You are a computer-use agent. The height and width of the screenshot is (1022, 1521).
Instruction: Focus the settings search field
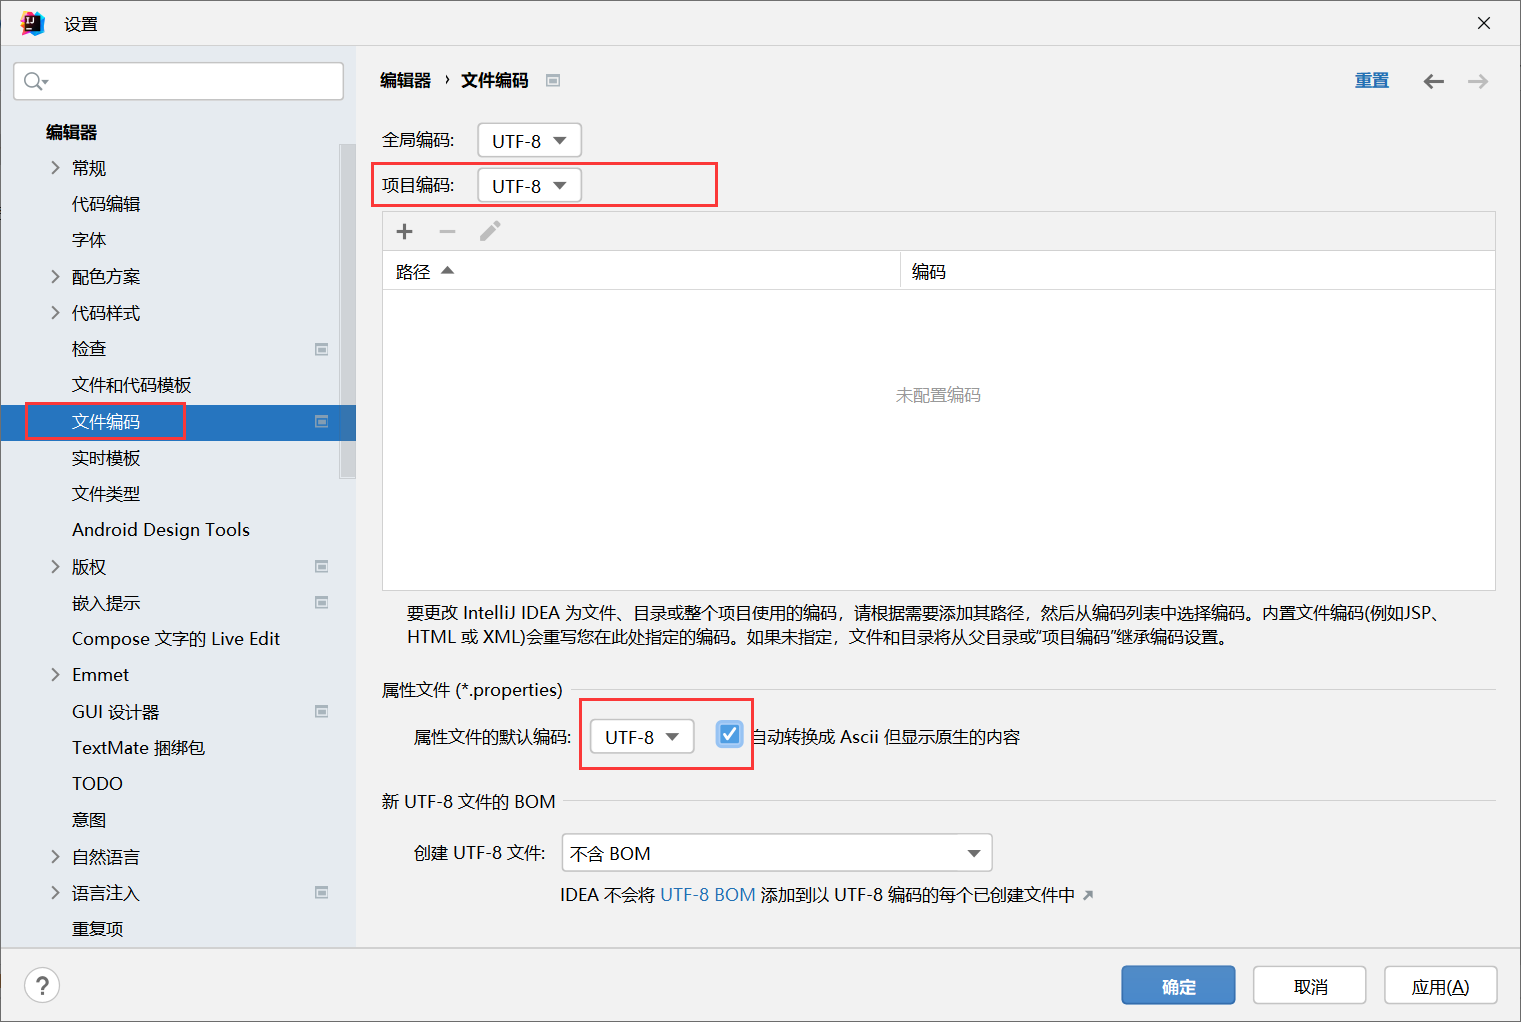point(178,81)
